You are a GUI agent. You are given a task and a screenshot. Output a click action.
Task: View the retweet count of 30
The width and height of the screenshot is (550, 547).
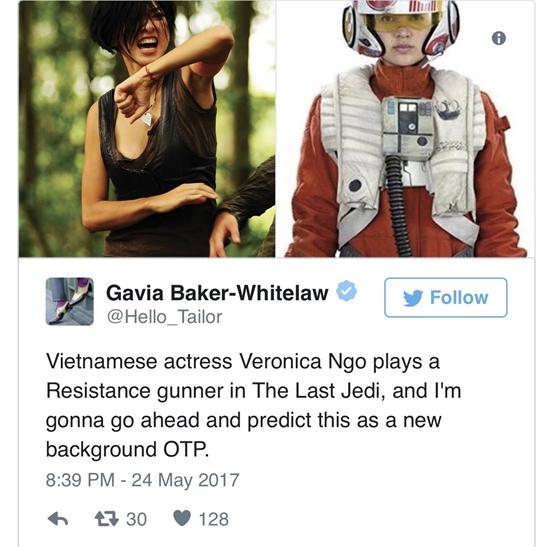136,519
